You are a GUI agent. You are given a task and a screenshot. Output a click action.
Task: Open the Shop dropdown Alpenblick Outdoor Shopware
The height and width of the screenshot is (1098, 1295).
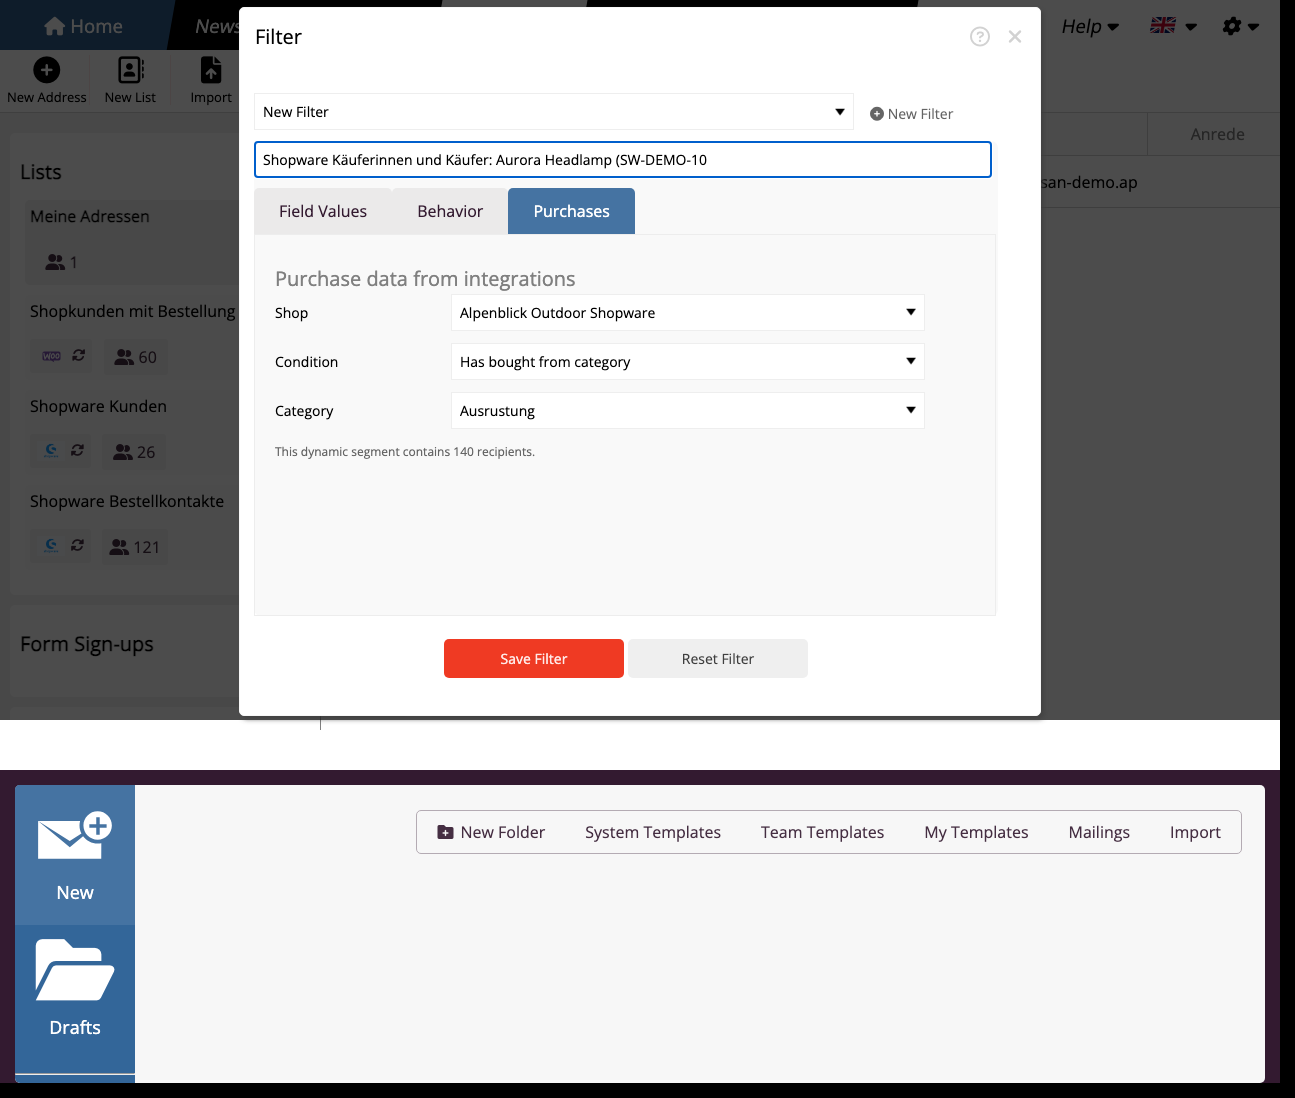click(688, 313)
